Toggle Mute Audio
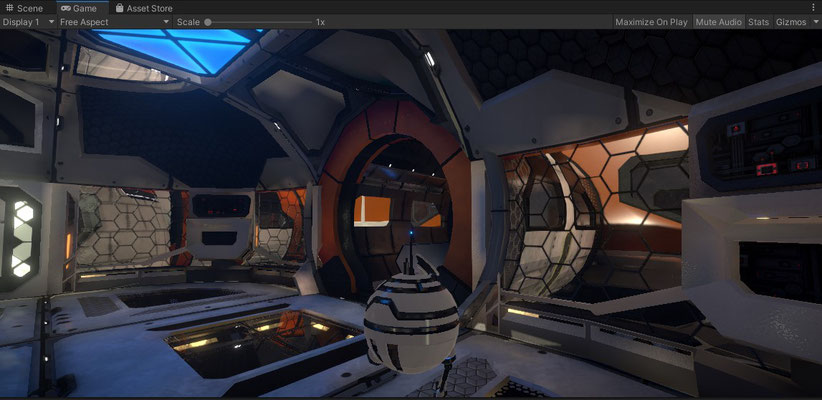 click(x=718, y=22)
